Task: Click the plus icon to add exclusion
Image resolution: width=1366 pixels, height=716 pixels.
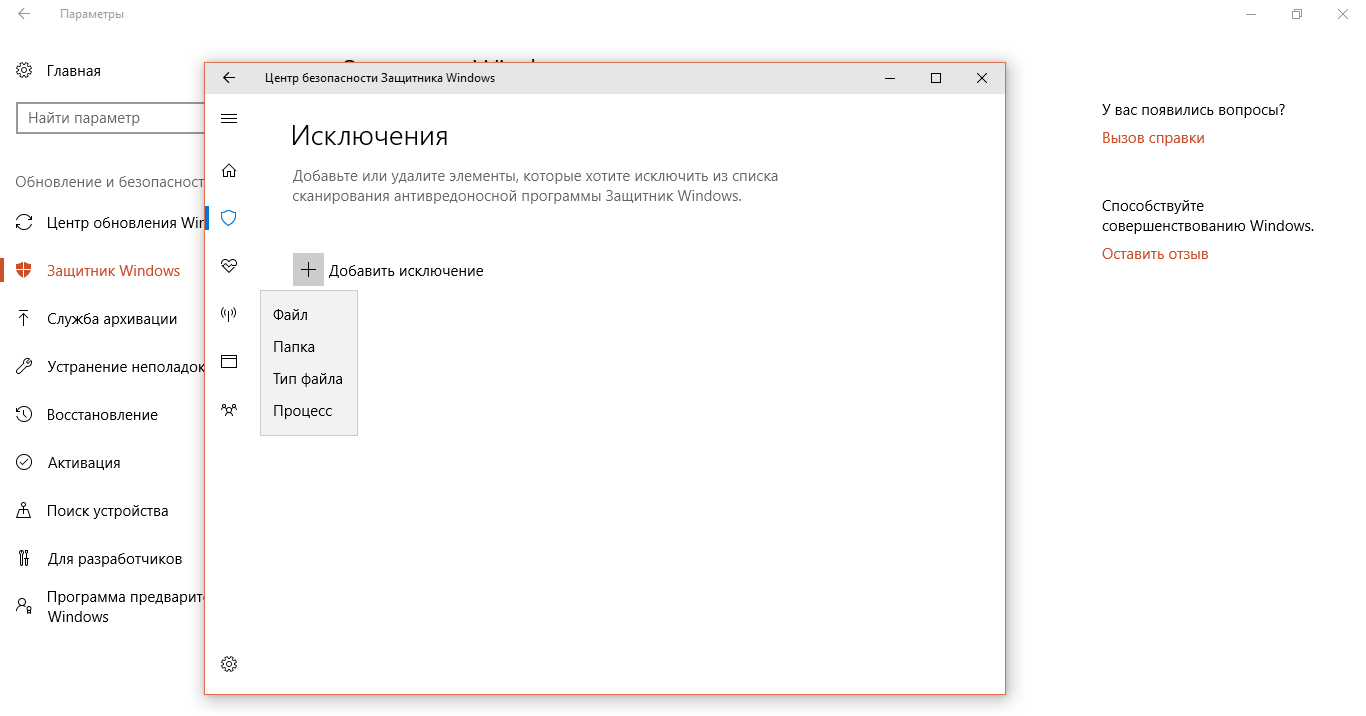Action: [308, 270]
